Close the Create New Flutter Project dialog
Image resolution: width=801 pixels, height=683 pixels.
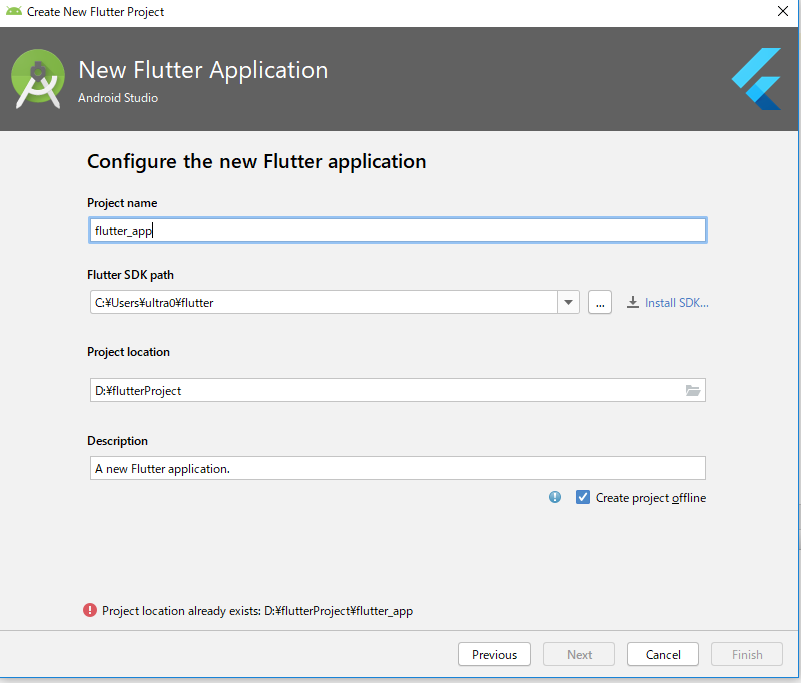(x=782, y=12)
